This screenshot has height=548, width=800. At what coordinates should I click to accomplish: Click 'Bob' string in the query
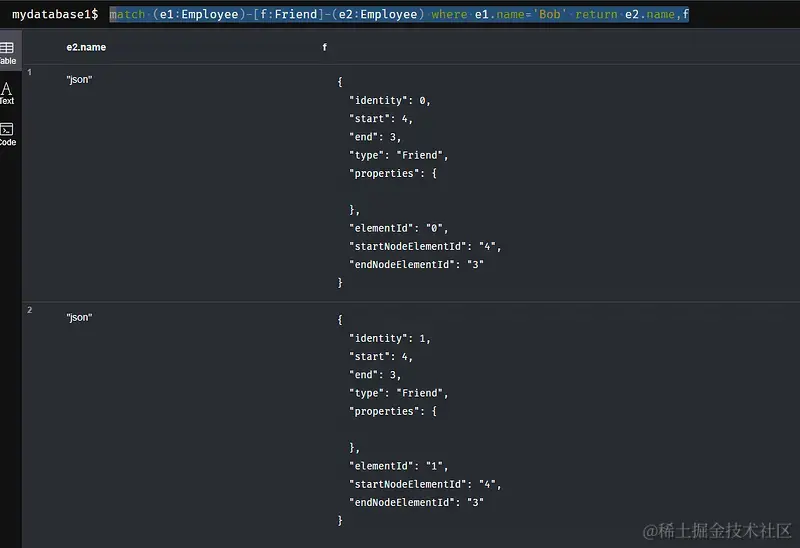549,14
